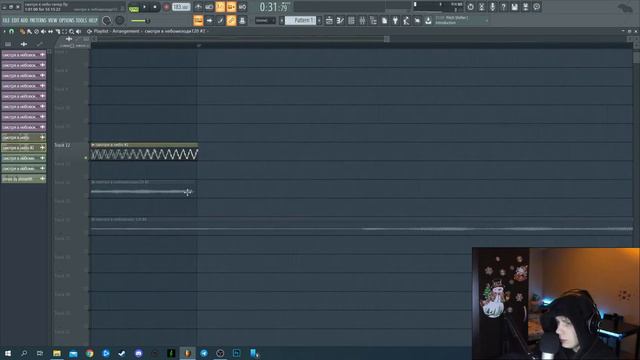Select the playlist Zoom tool

click(71, 31)
